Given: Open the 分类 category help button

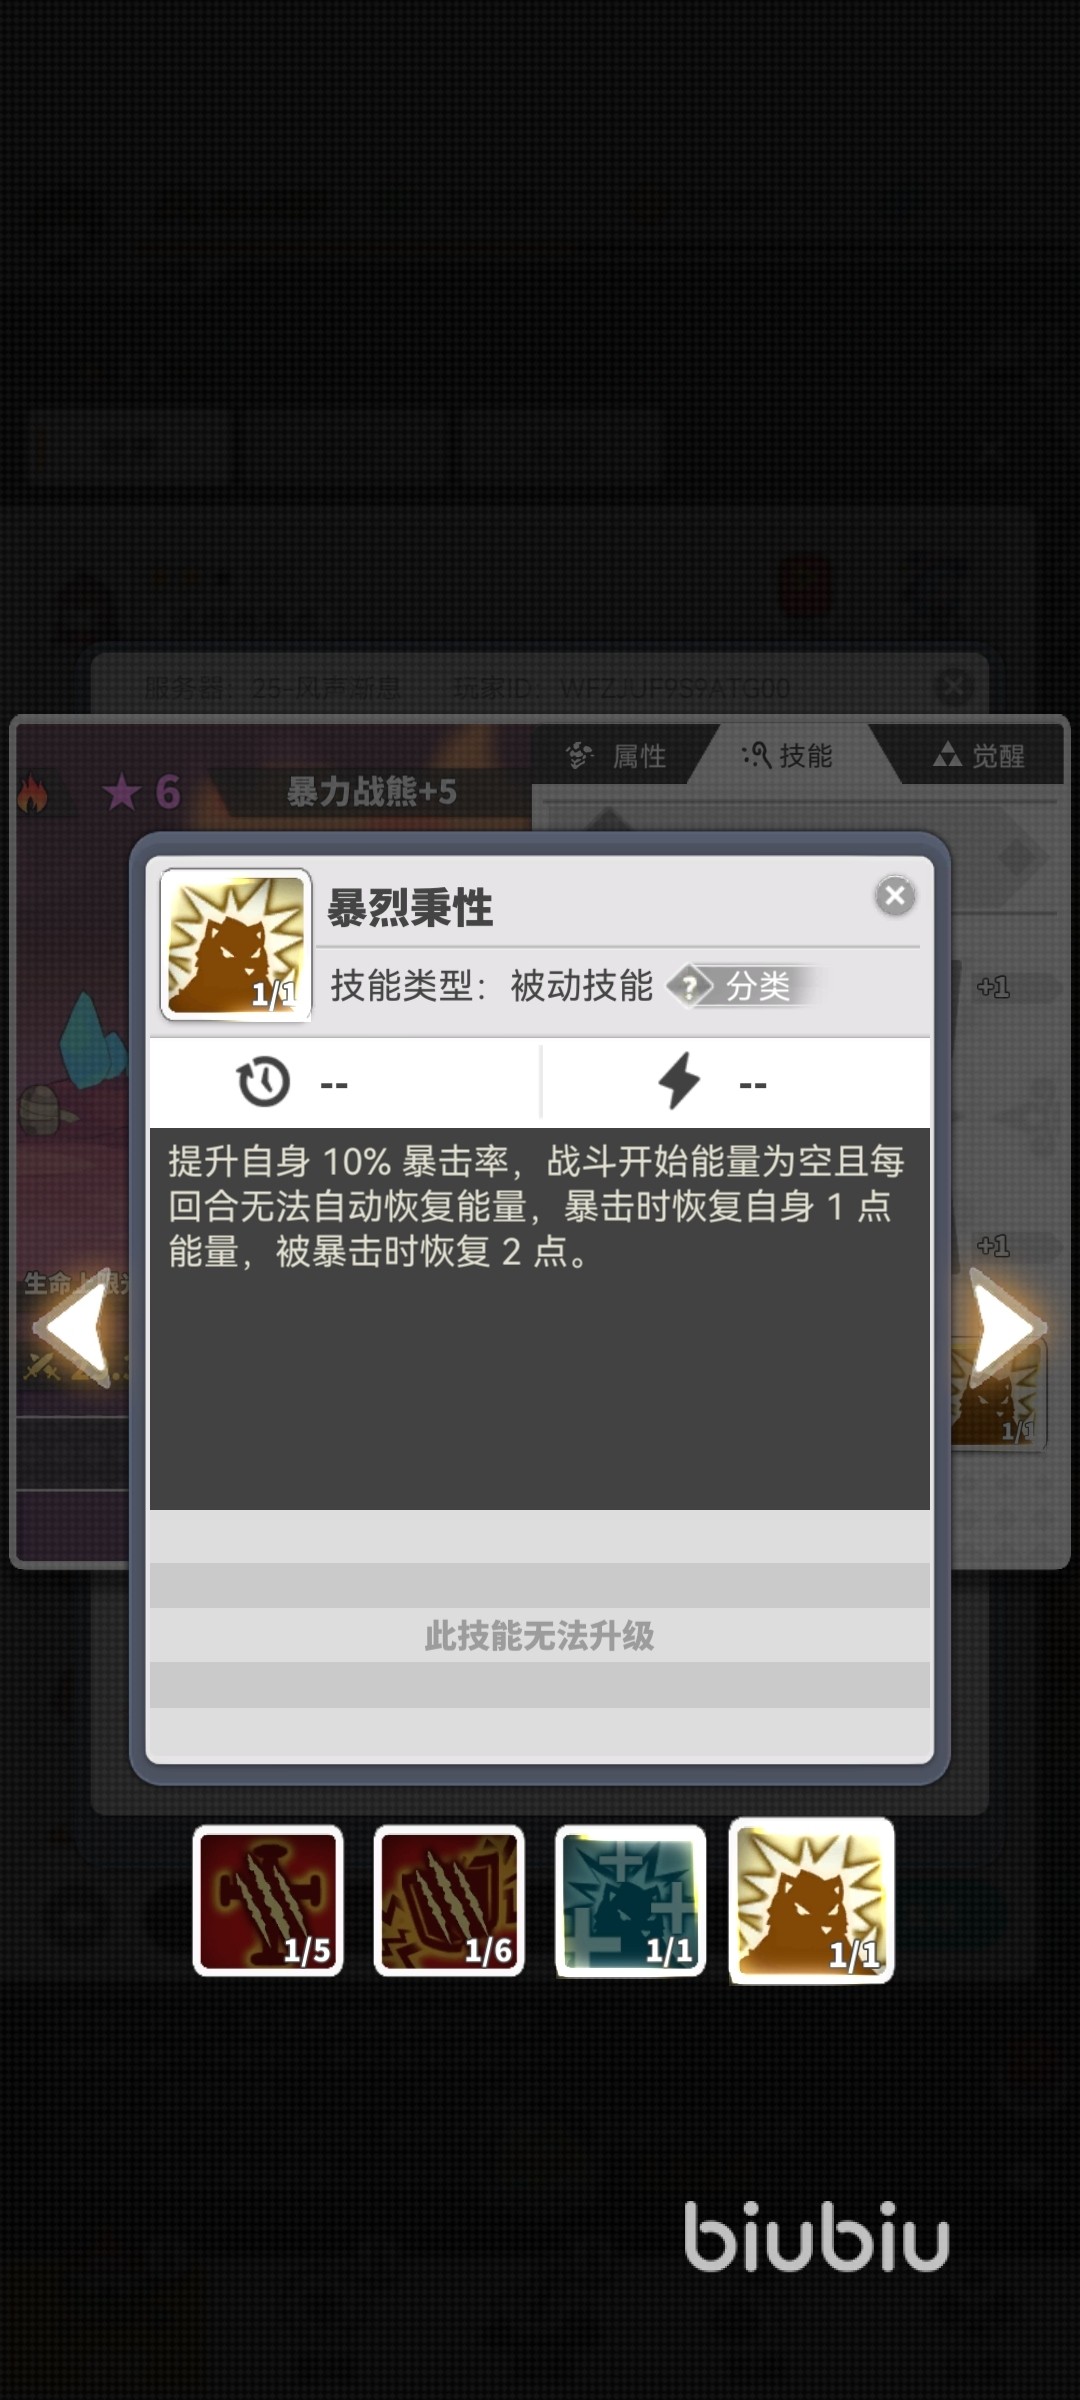Looking at the screenshot, I should coord(745,986).
